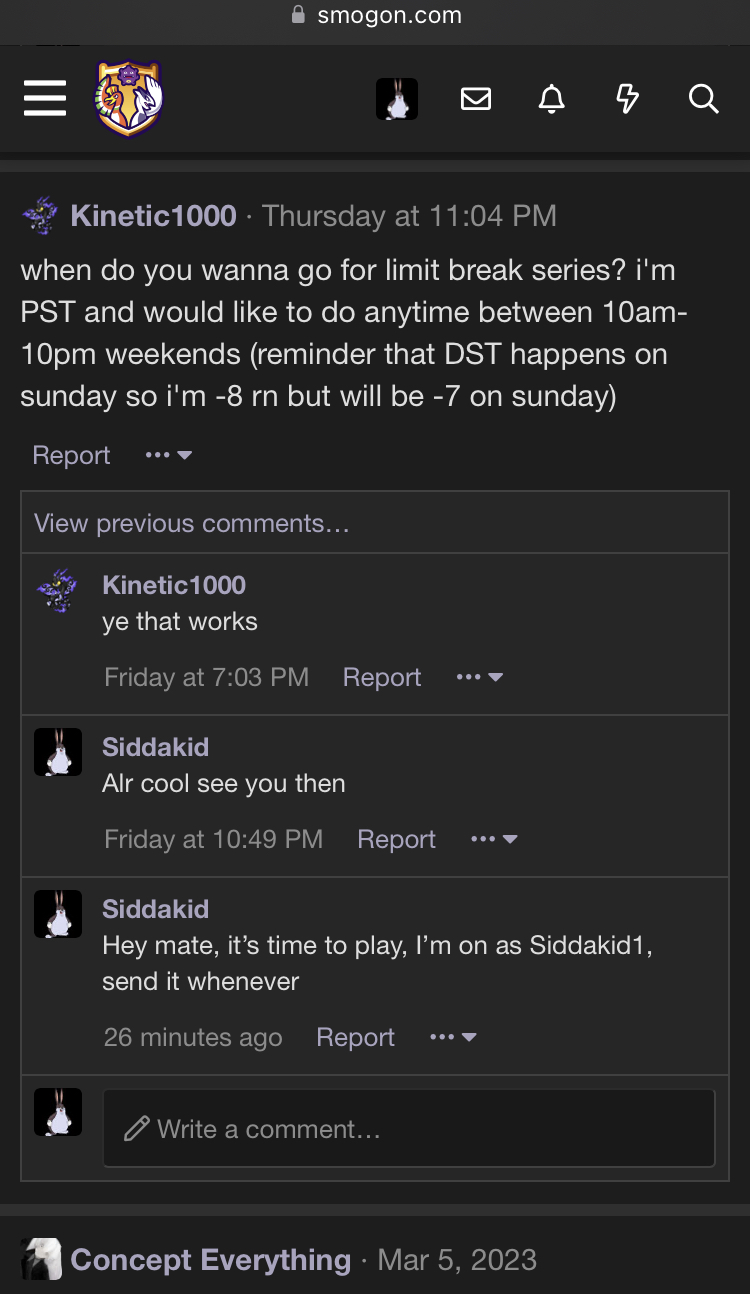Expand the more options dropdown under the main post
This screenshot has width=750, height=1294.
pos(168,455)
